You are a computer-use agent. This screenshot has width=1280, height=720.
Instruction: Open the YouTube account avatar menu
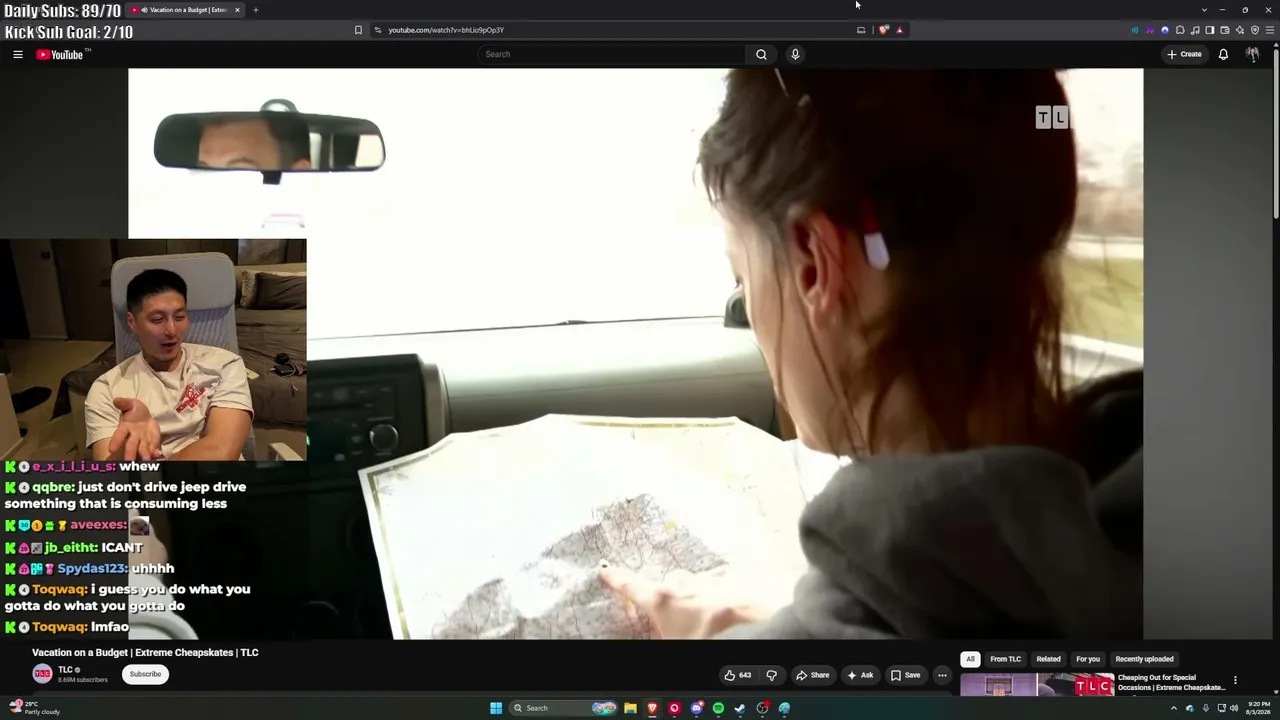click(x=1252, y=54)
